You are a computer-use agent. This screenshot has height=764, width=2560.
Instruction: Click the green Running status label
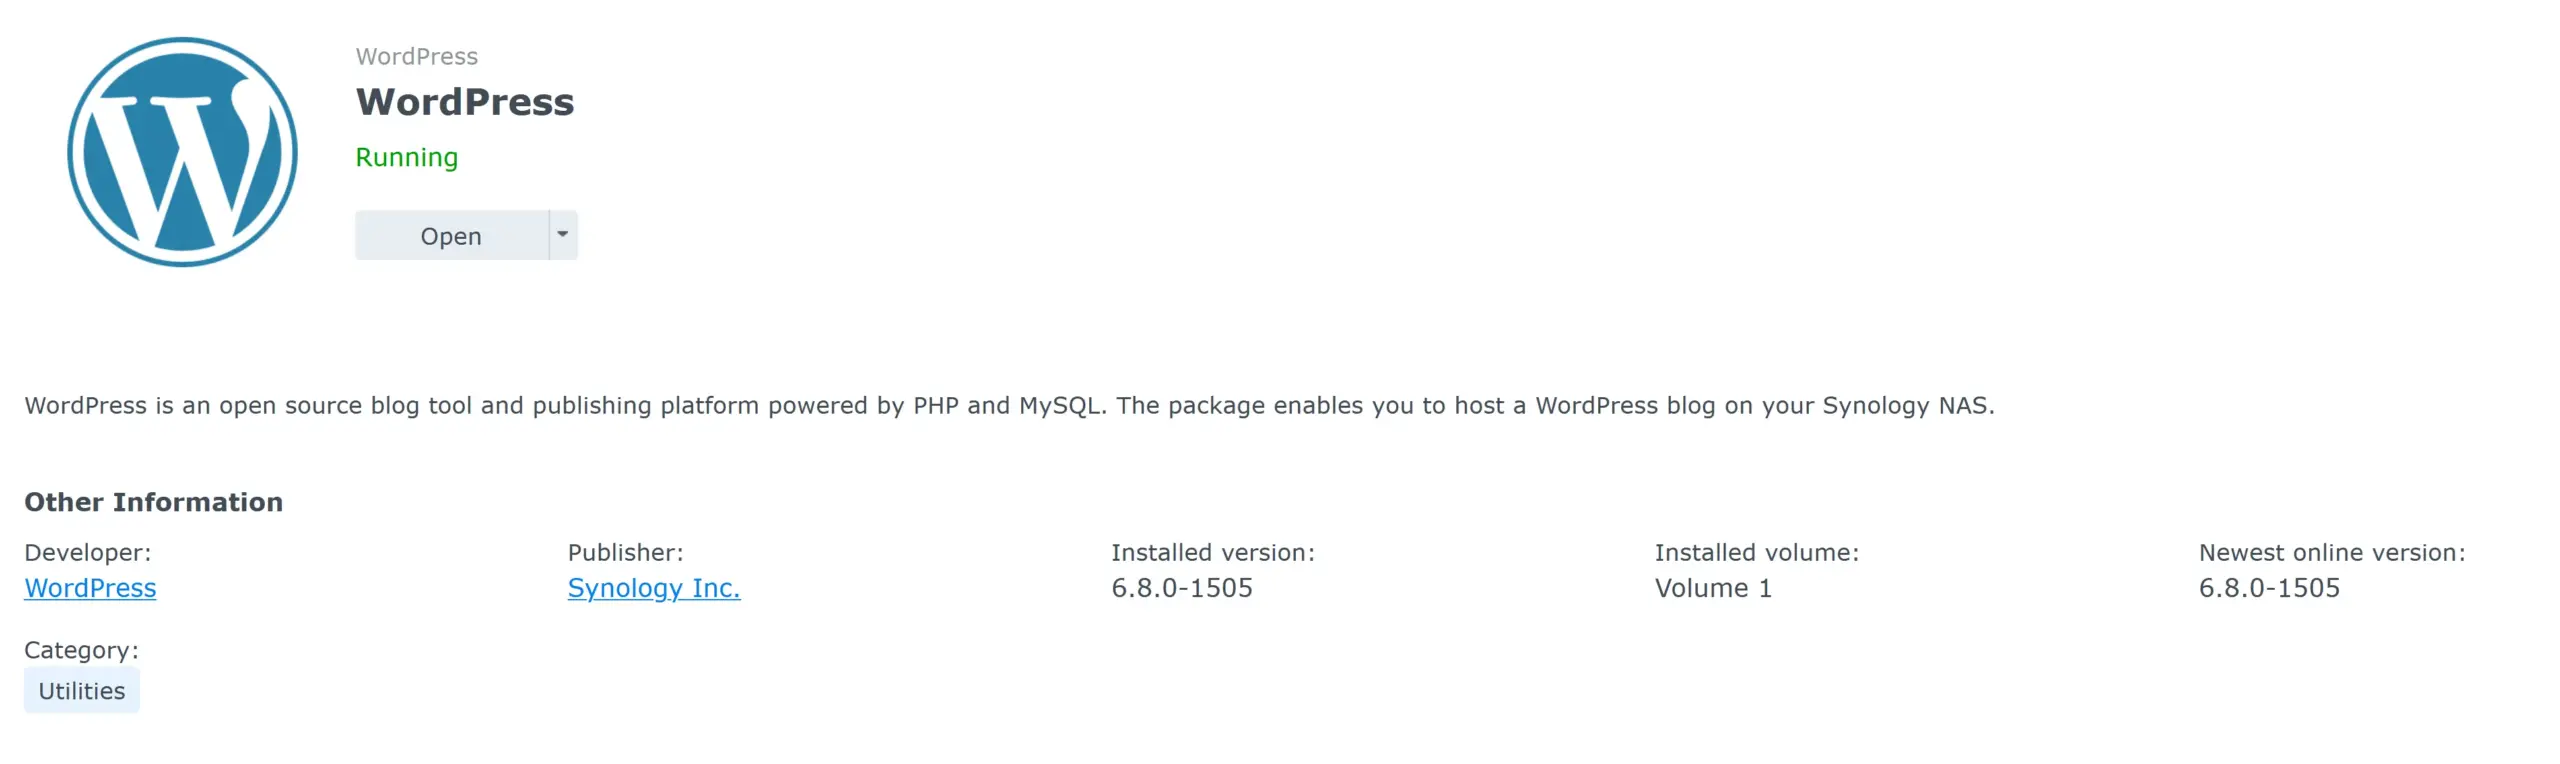(406, 157)
